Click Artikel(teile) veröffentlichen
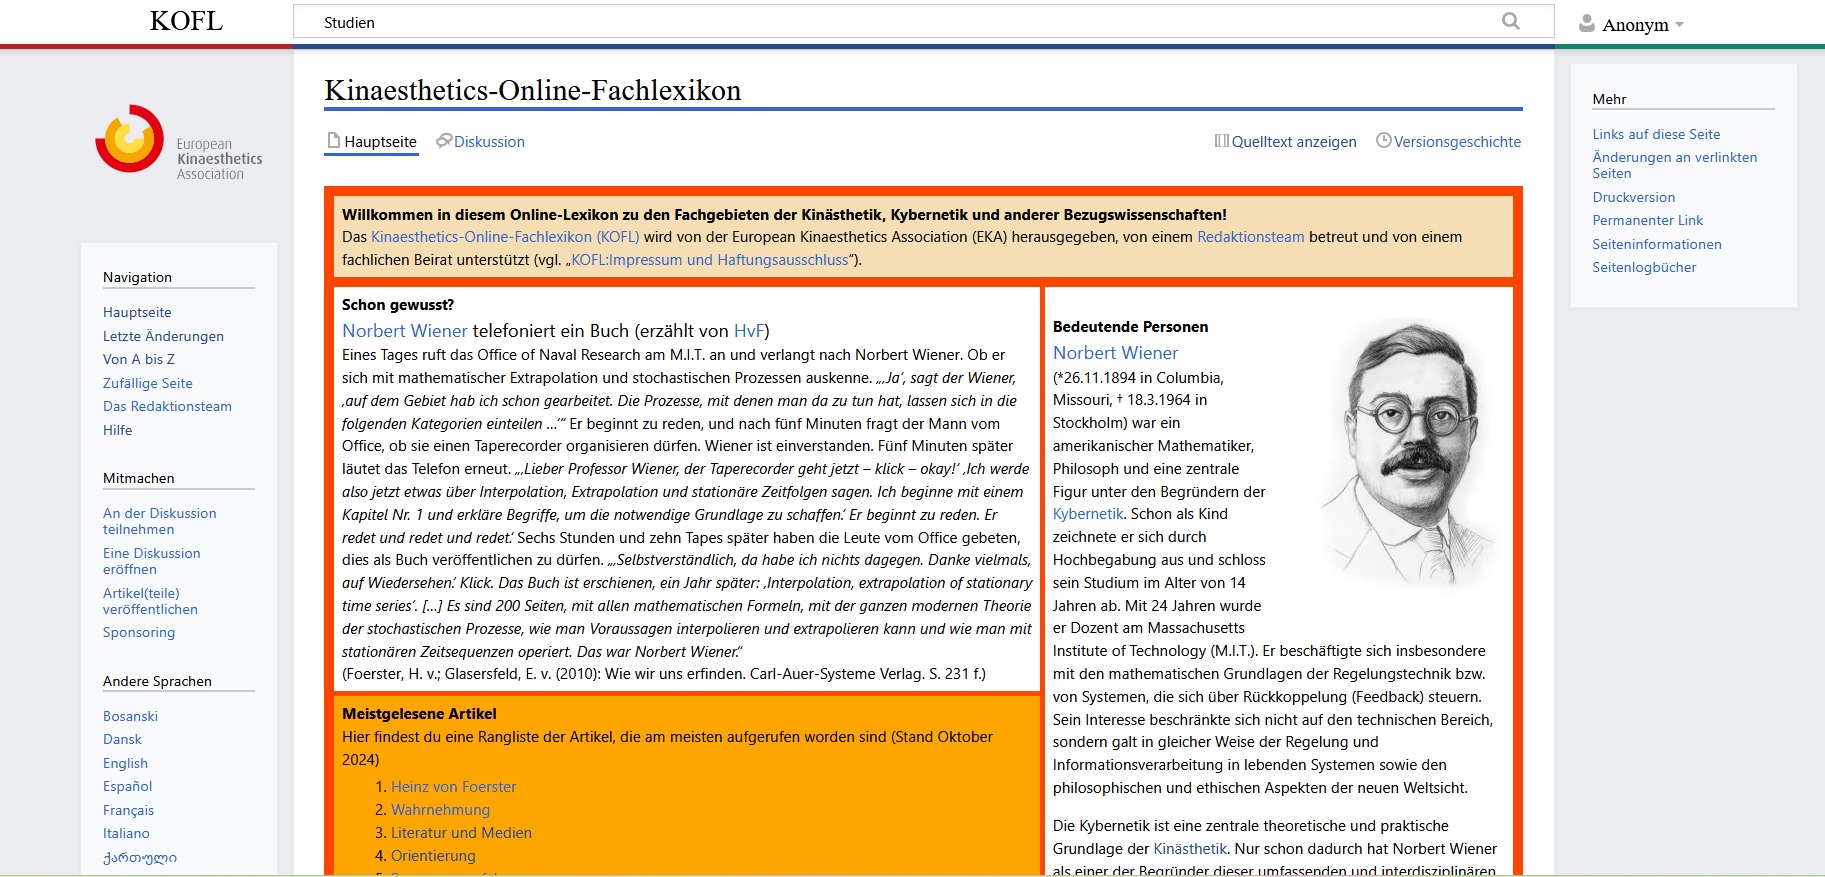The height and width of the screenshot is (877, 1825). [x=150, y=601]
